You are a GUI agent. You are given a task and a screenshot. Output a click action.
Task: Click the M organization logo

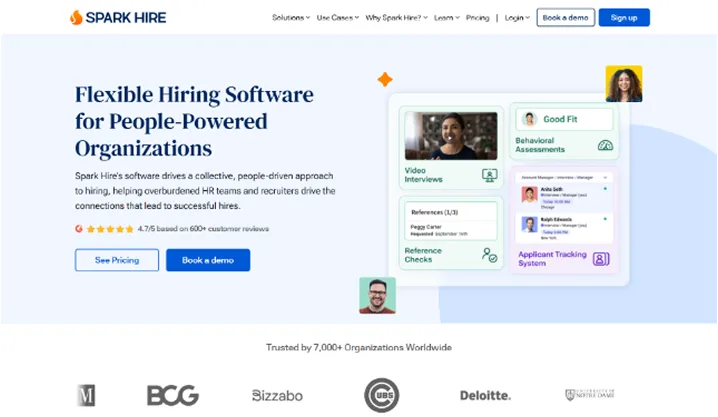pyautogui.click(x=86, y=395)
